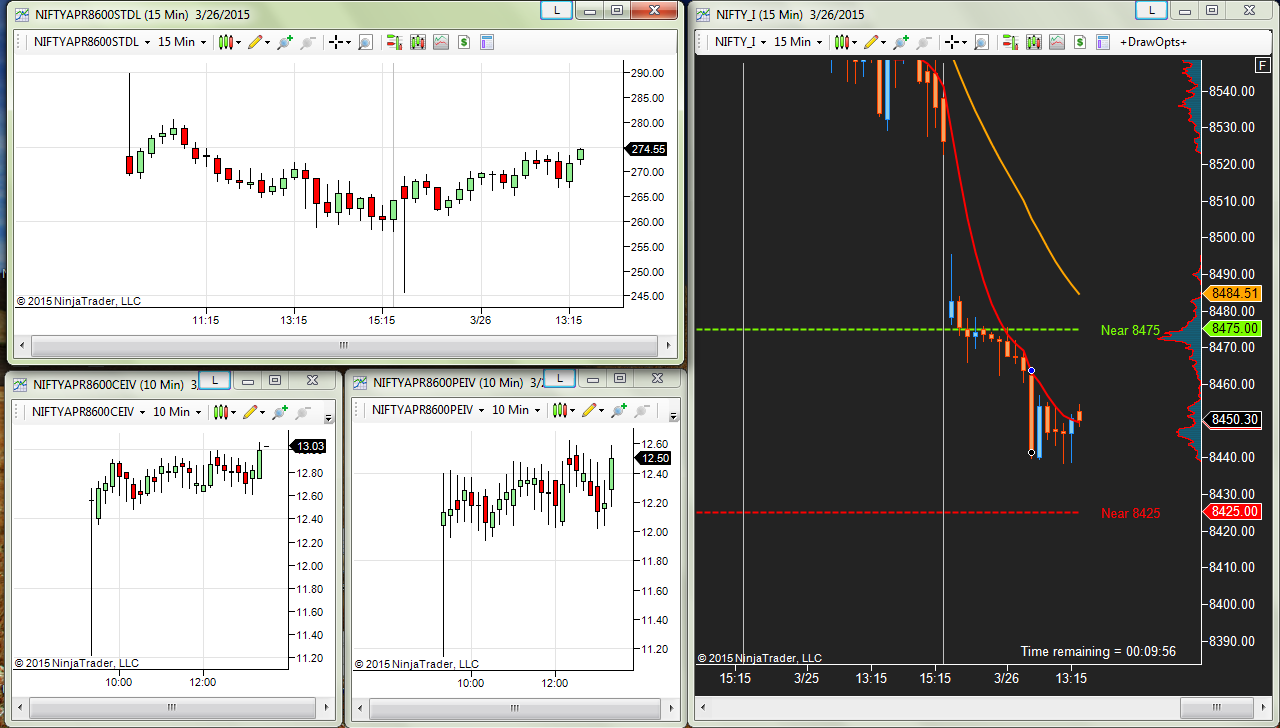Click the NIFTYAPR8600STDL horizontal scrollbar thumb

click(x=343, y=345)
